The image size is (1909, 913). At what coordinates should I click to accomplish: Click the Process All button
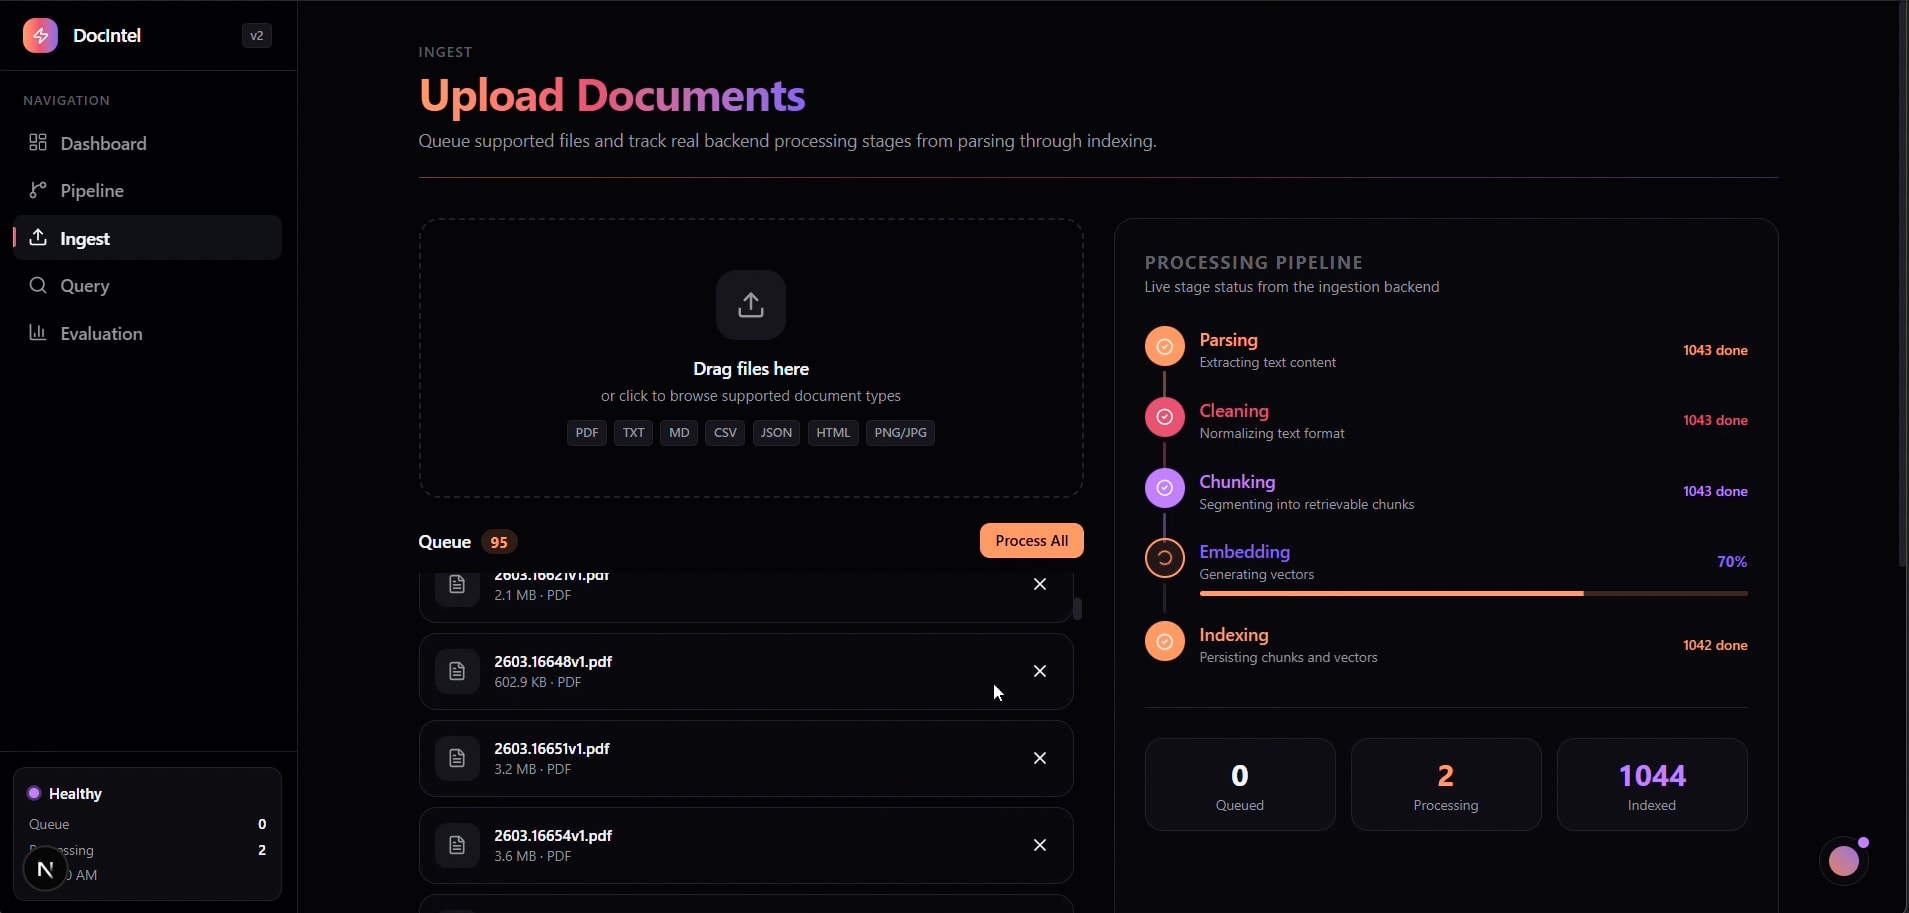tap(1032, 540)
